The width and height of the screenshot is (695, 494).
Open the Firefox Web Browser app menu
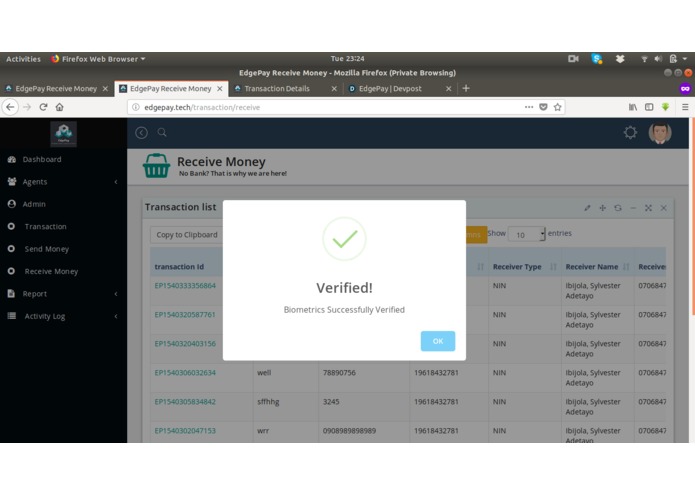(x=98, y=59)
